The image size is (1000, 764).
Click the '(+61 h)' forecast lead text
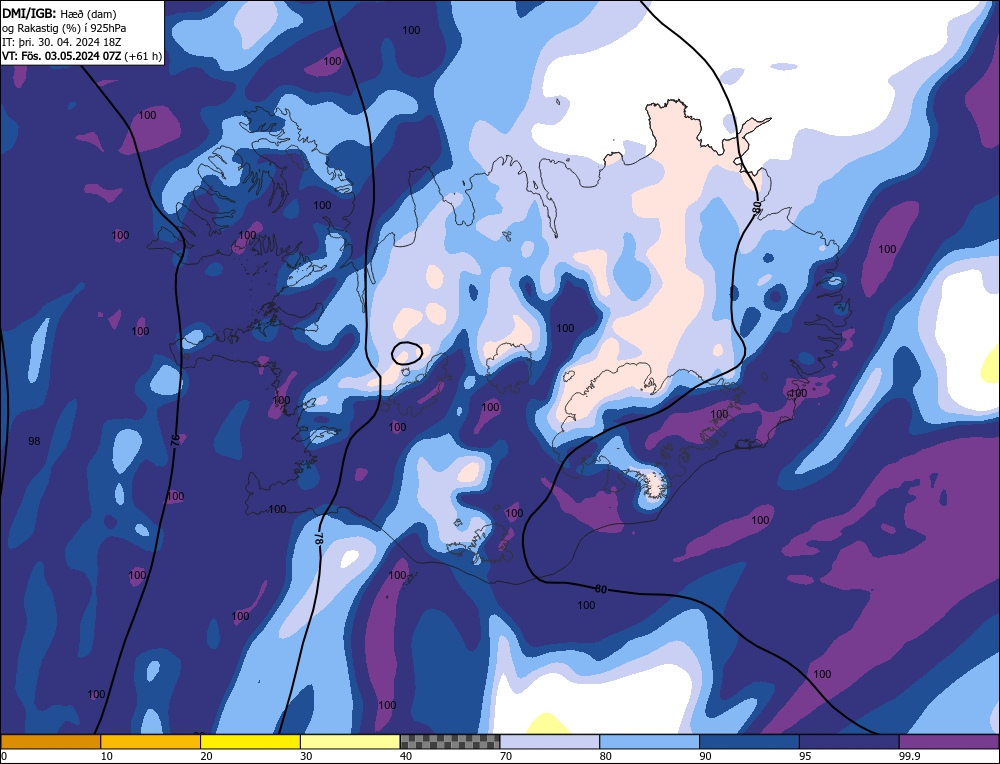point(143,56)
